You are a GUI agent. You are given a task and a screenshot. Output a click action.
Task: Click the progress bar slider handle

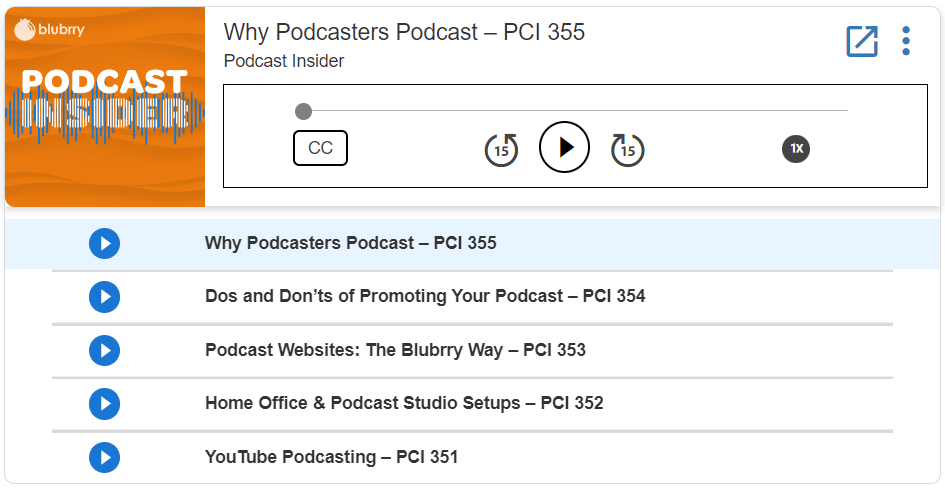pos(303,111)
